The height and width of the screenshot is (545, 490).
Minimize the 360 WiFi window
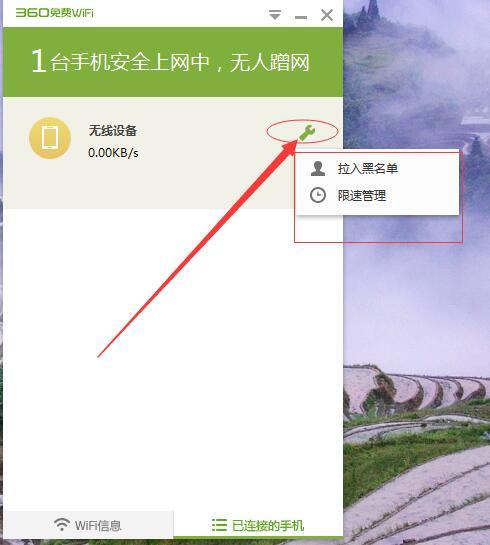pos(301,17)
